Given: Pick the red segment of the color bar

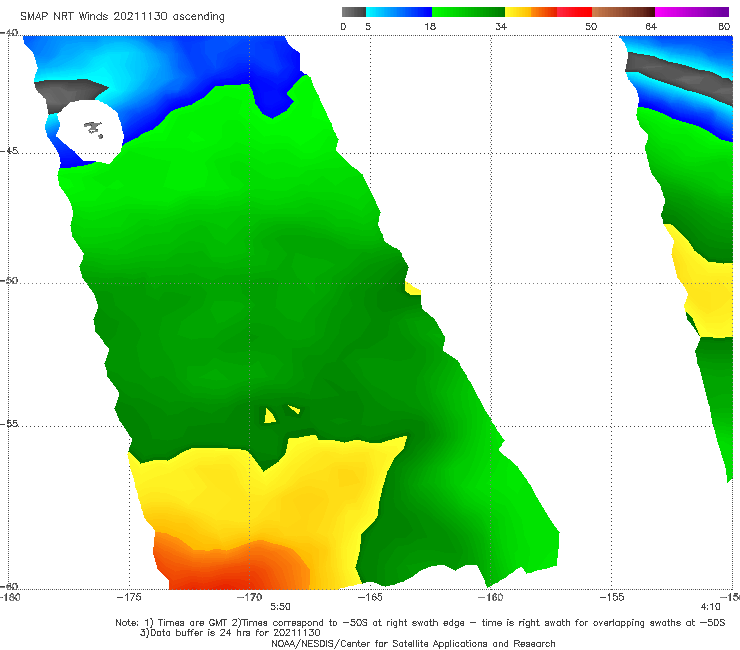Looking at the screenshot, I should (x=575, y=12).
